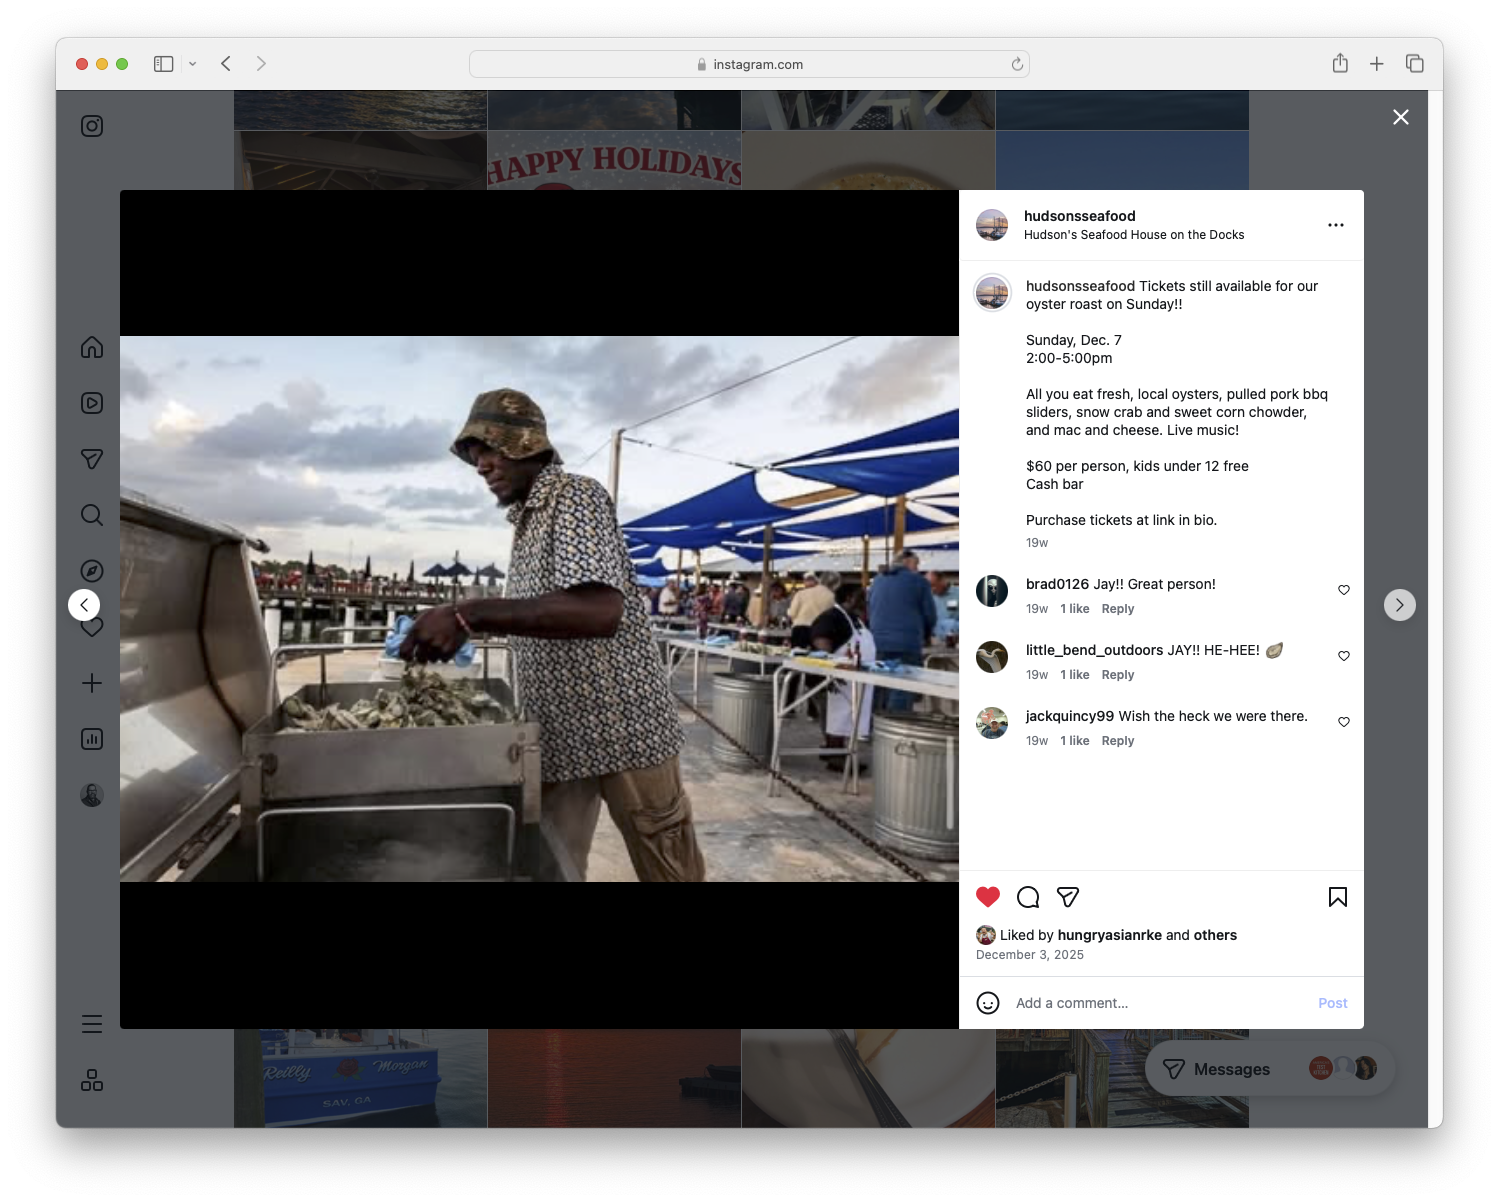Select the Reels icon in the sidebar
Image resolution: width=1499 pixels, height=1202 pixels.
click(91, 403)
